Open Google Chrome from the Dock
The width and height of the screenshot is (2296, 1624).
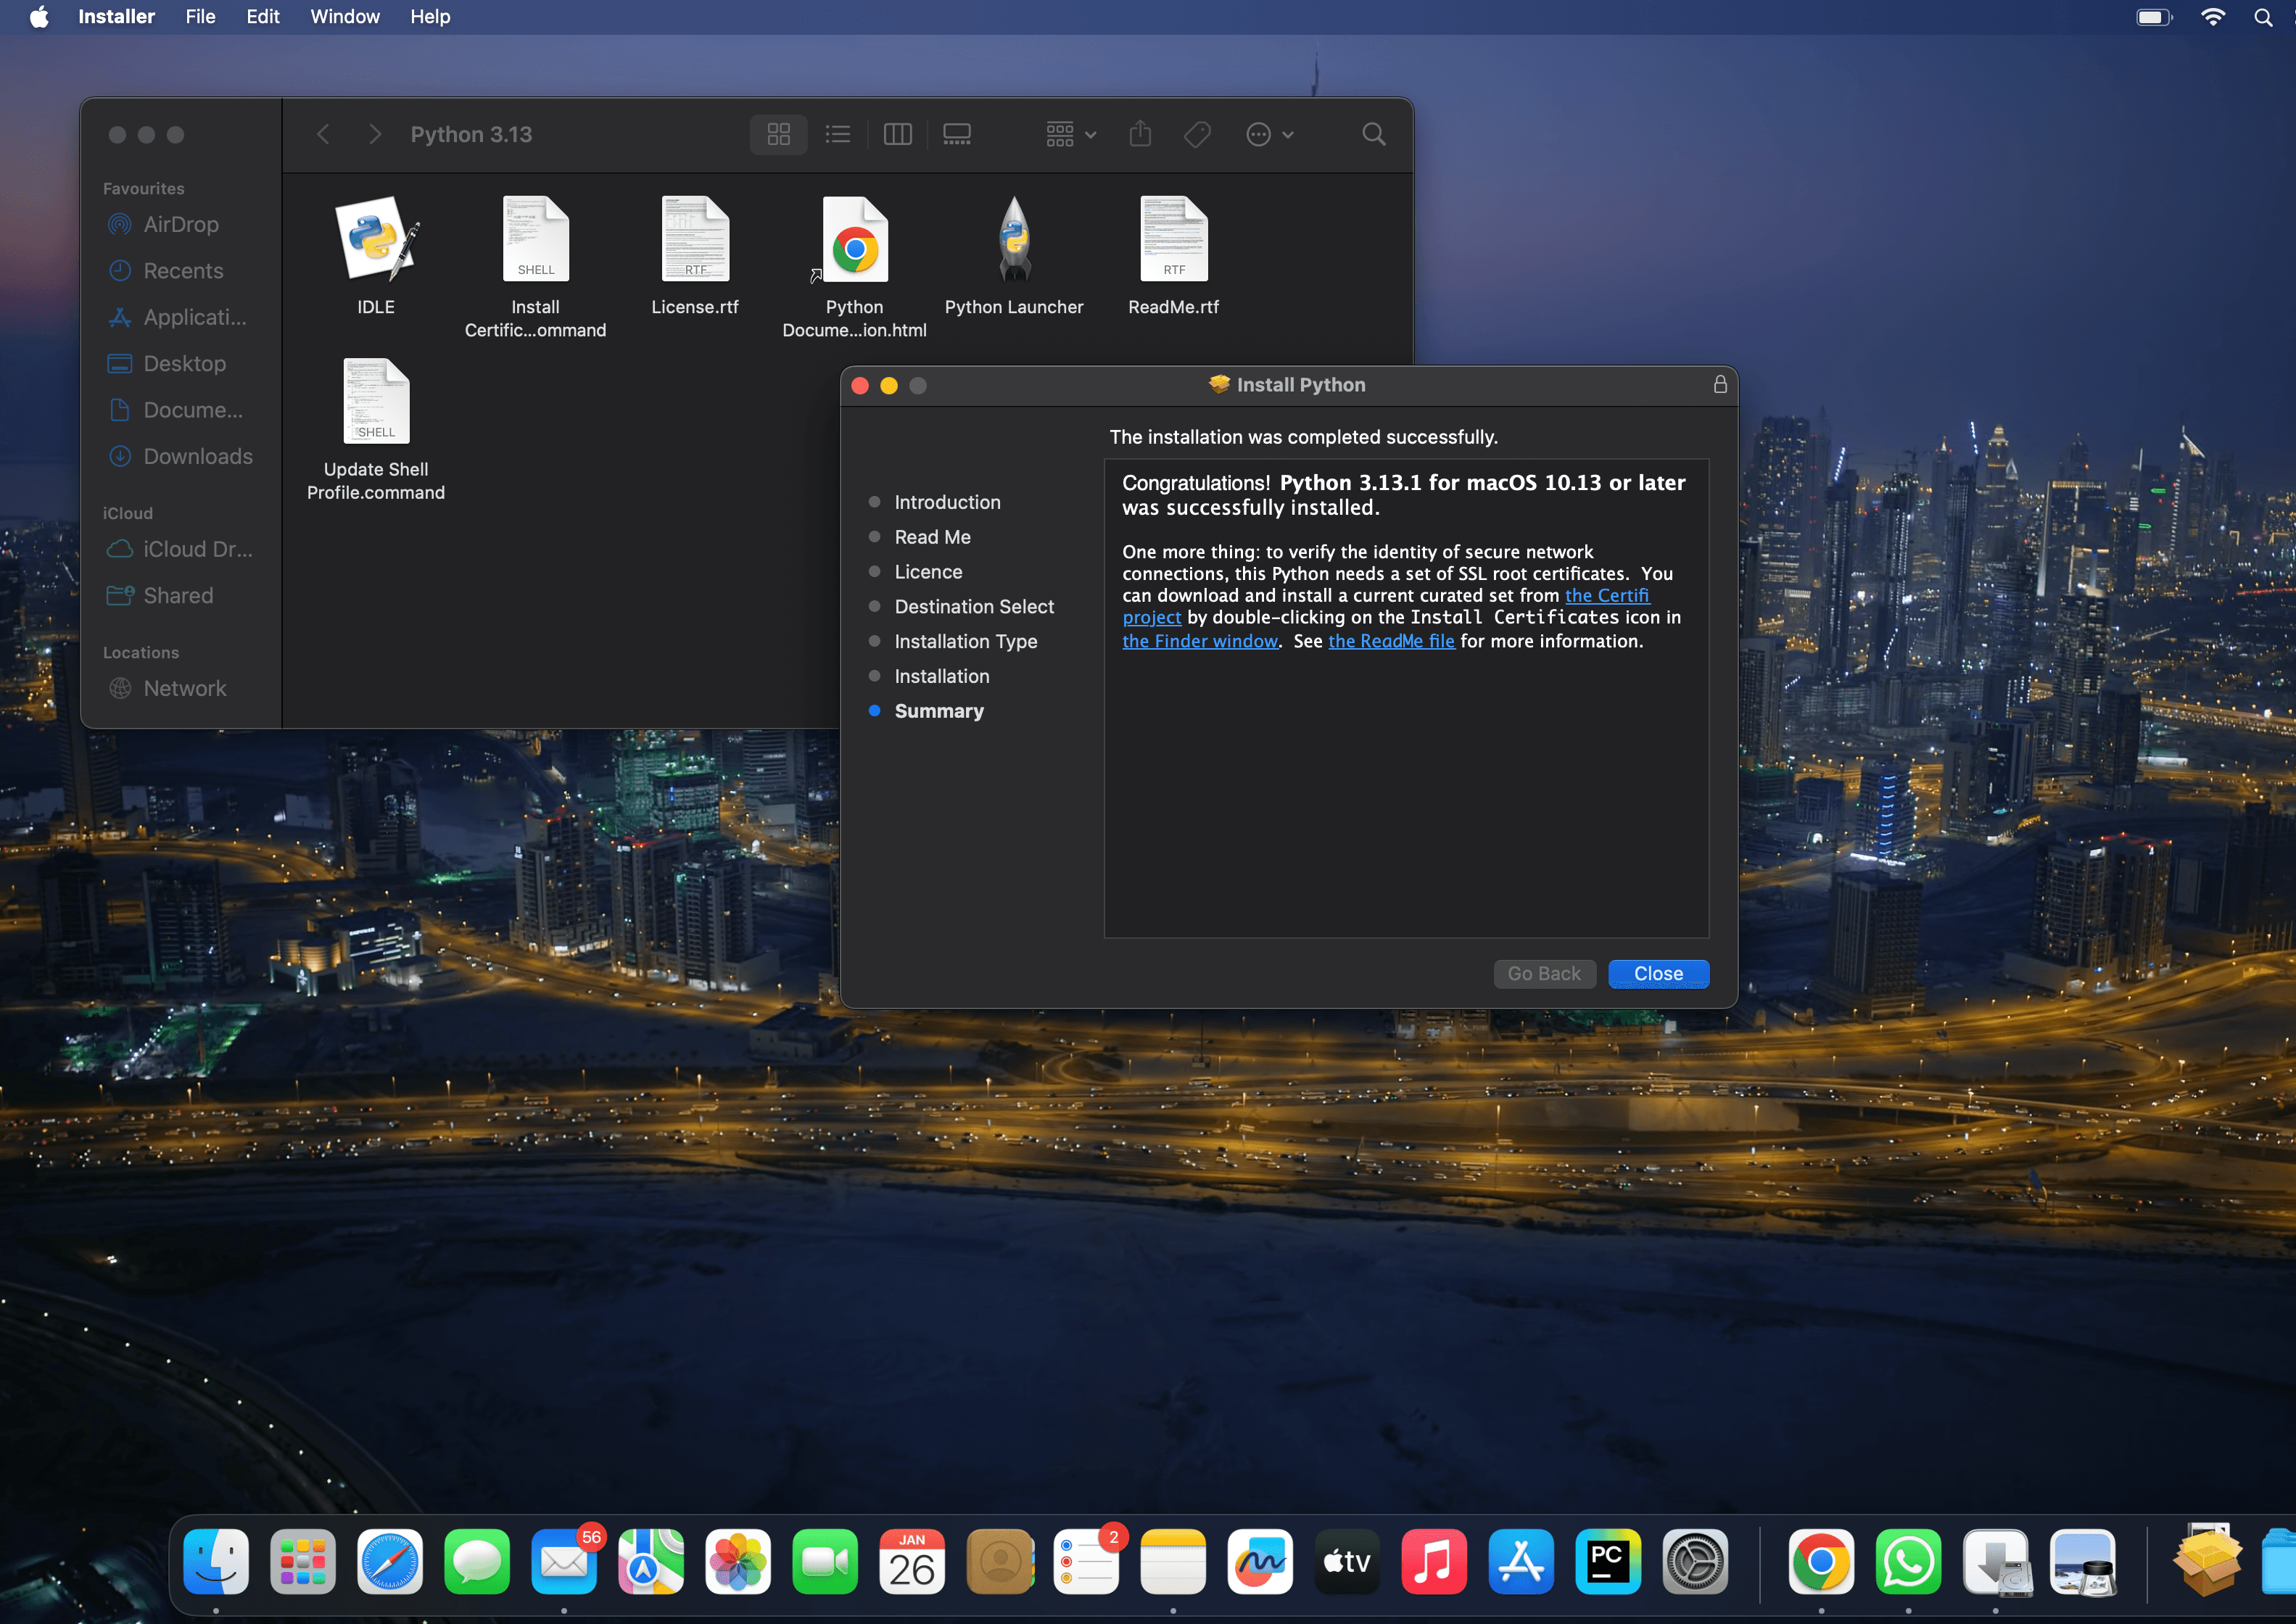click(x=1821, y=1562)
